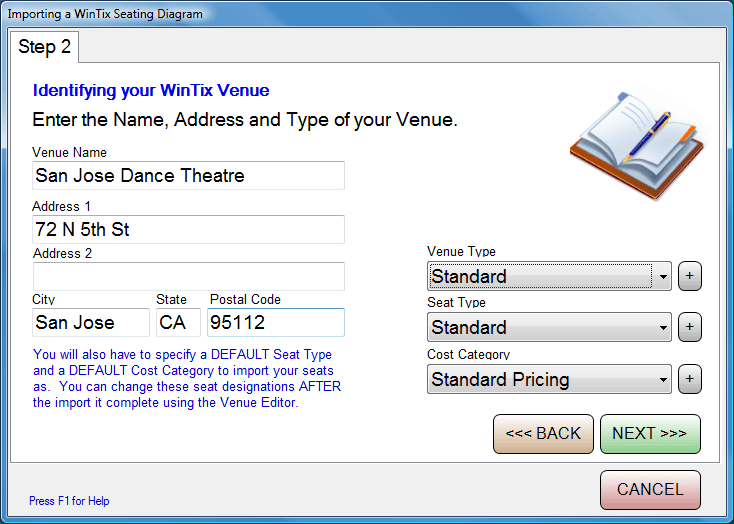Click the Seat Type label
The height and width of the screenshot is (524, 734).
[456, 303]
